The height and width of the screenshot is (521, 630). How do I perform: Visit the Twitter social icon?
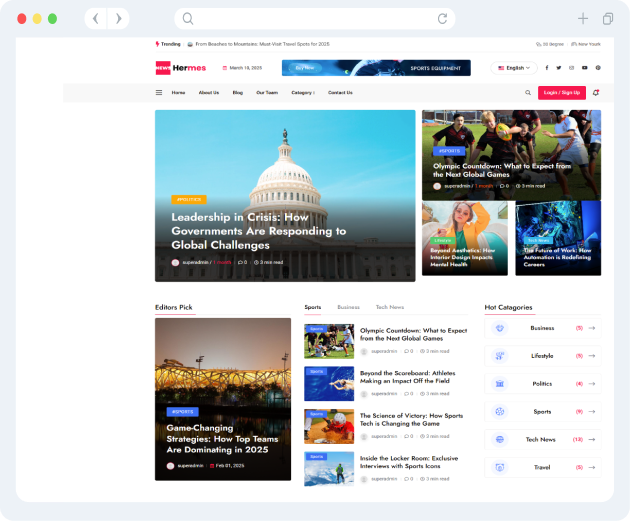[x=559, y=68]
